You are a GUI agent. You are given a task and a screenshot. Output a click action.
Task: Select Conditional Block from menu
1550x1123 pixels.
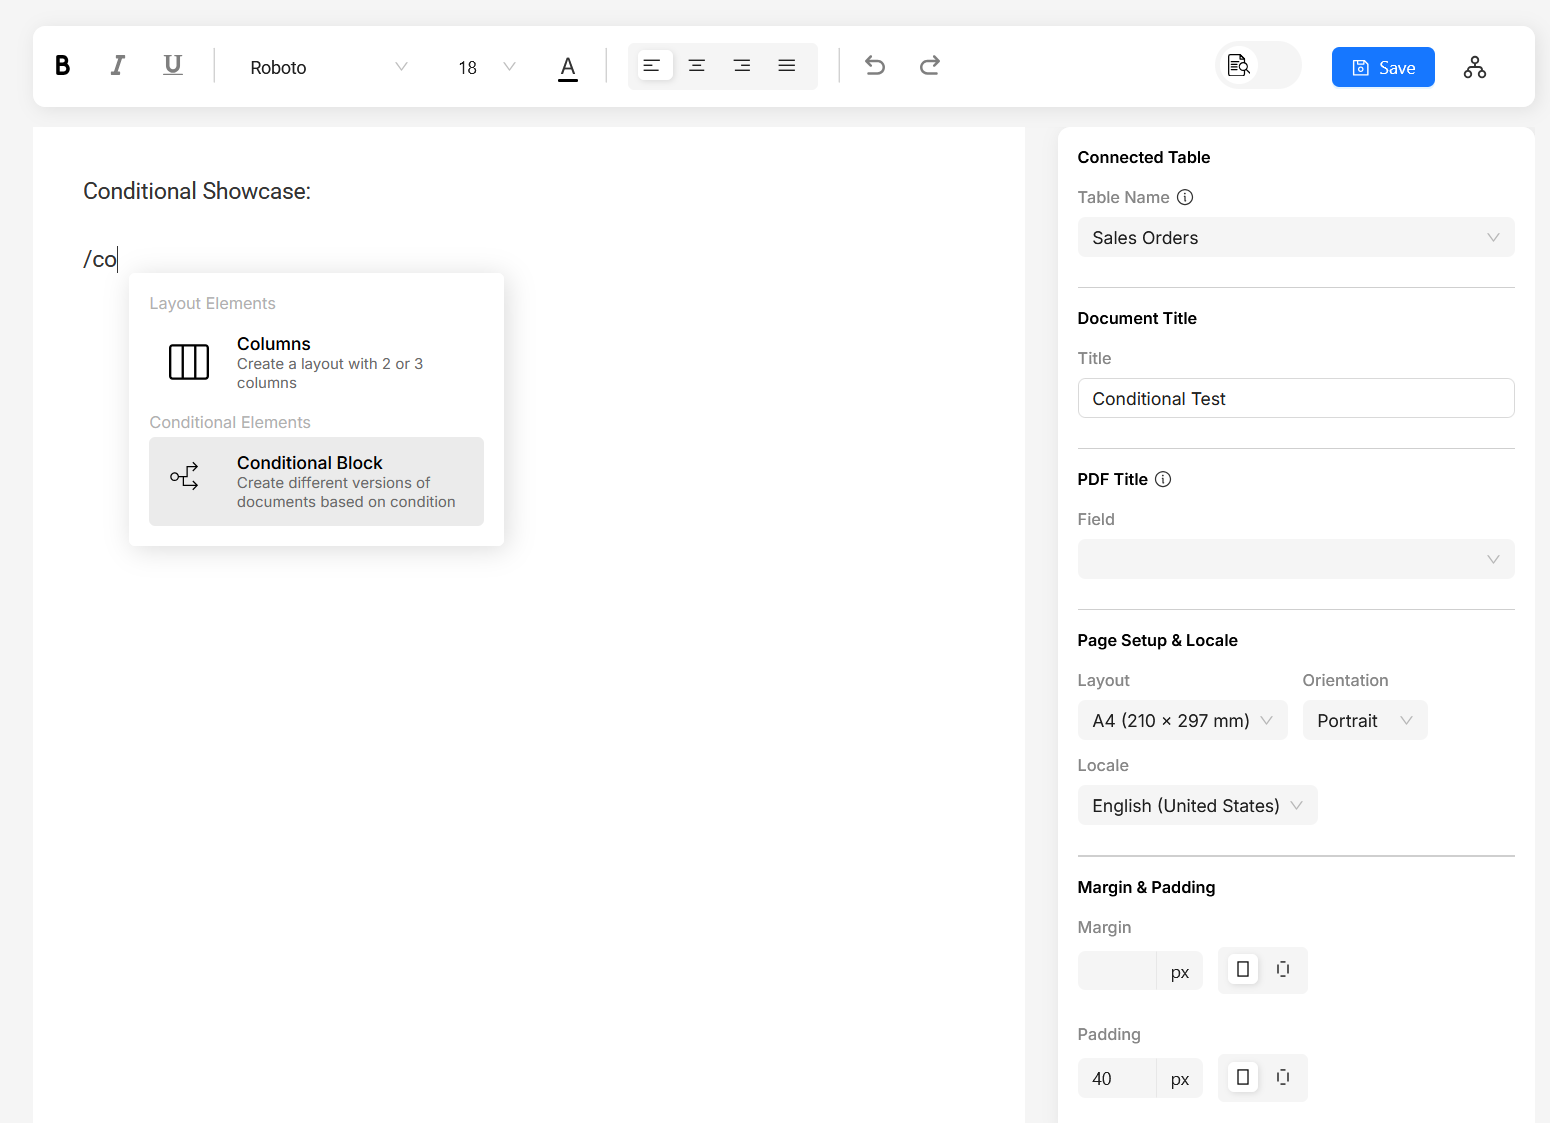tap(316, 481)
